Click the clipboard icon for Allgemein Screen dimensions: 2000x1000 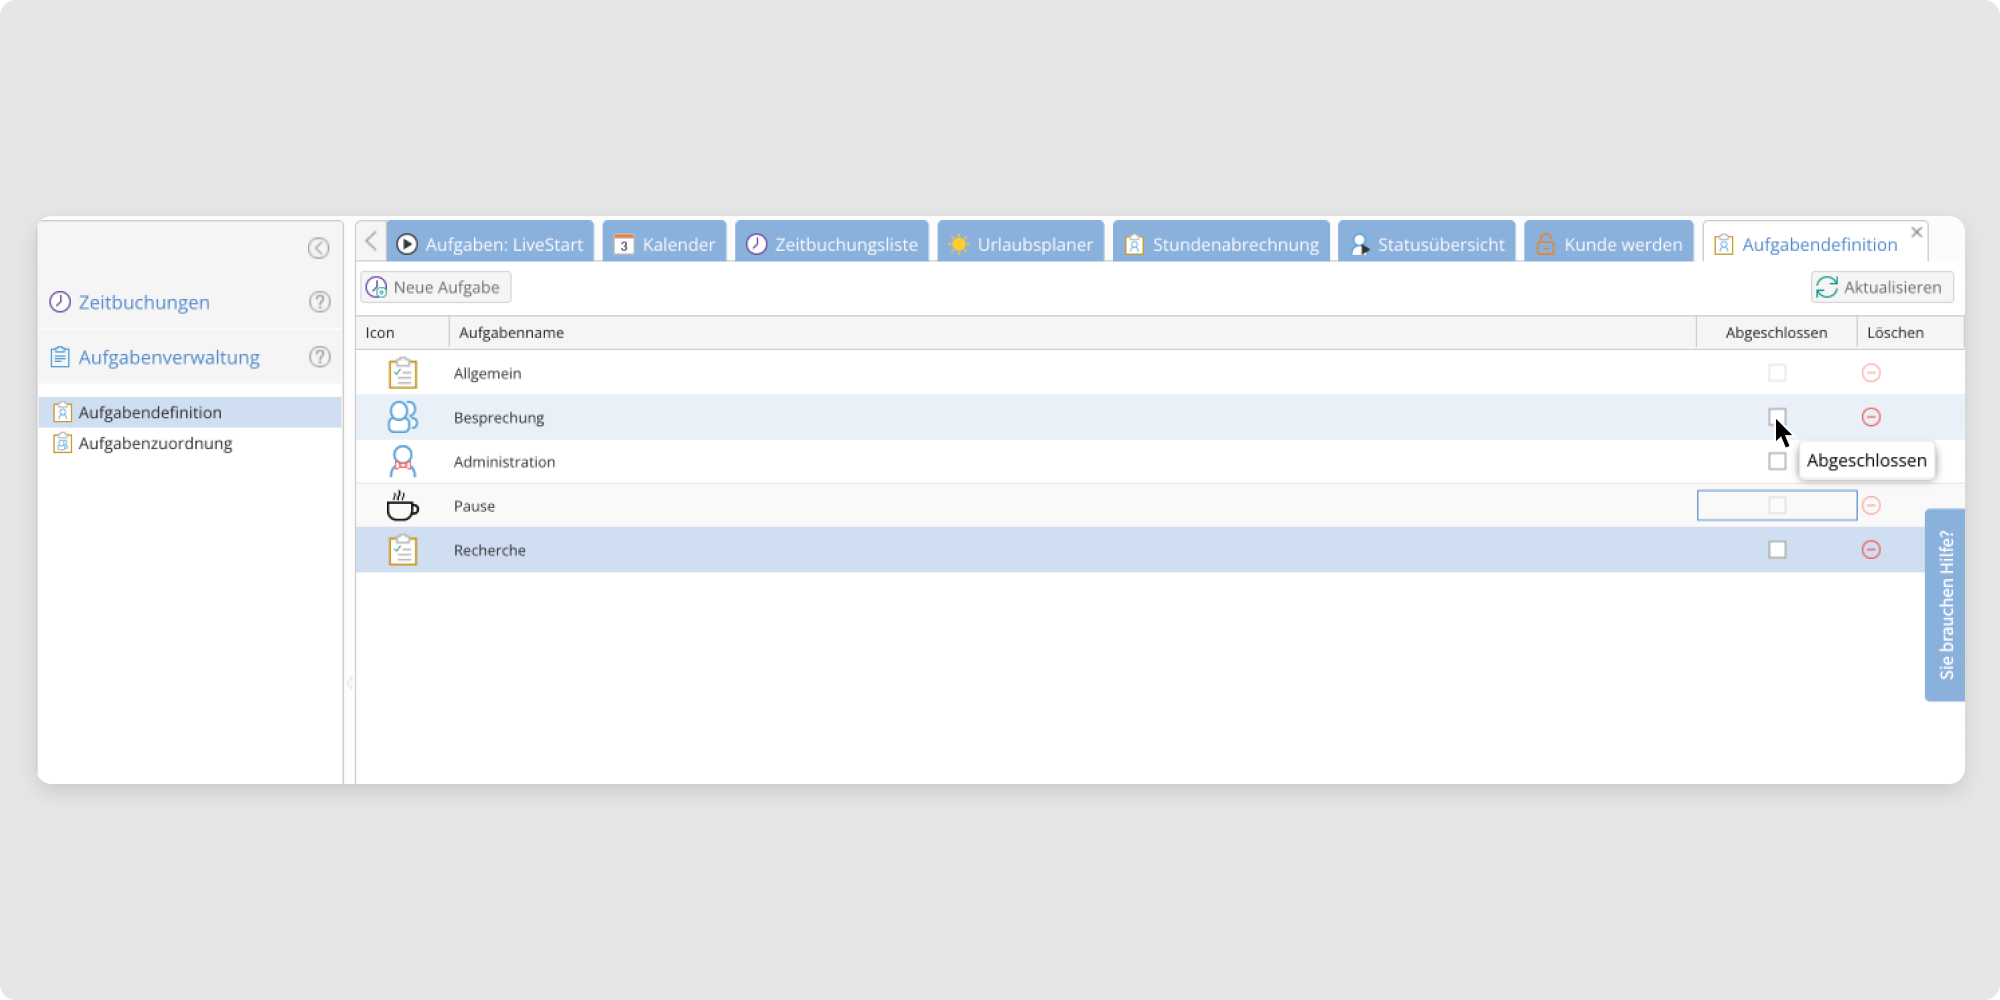pyautogui.click(x=402, y=373)
